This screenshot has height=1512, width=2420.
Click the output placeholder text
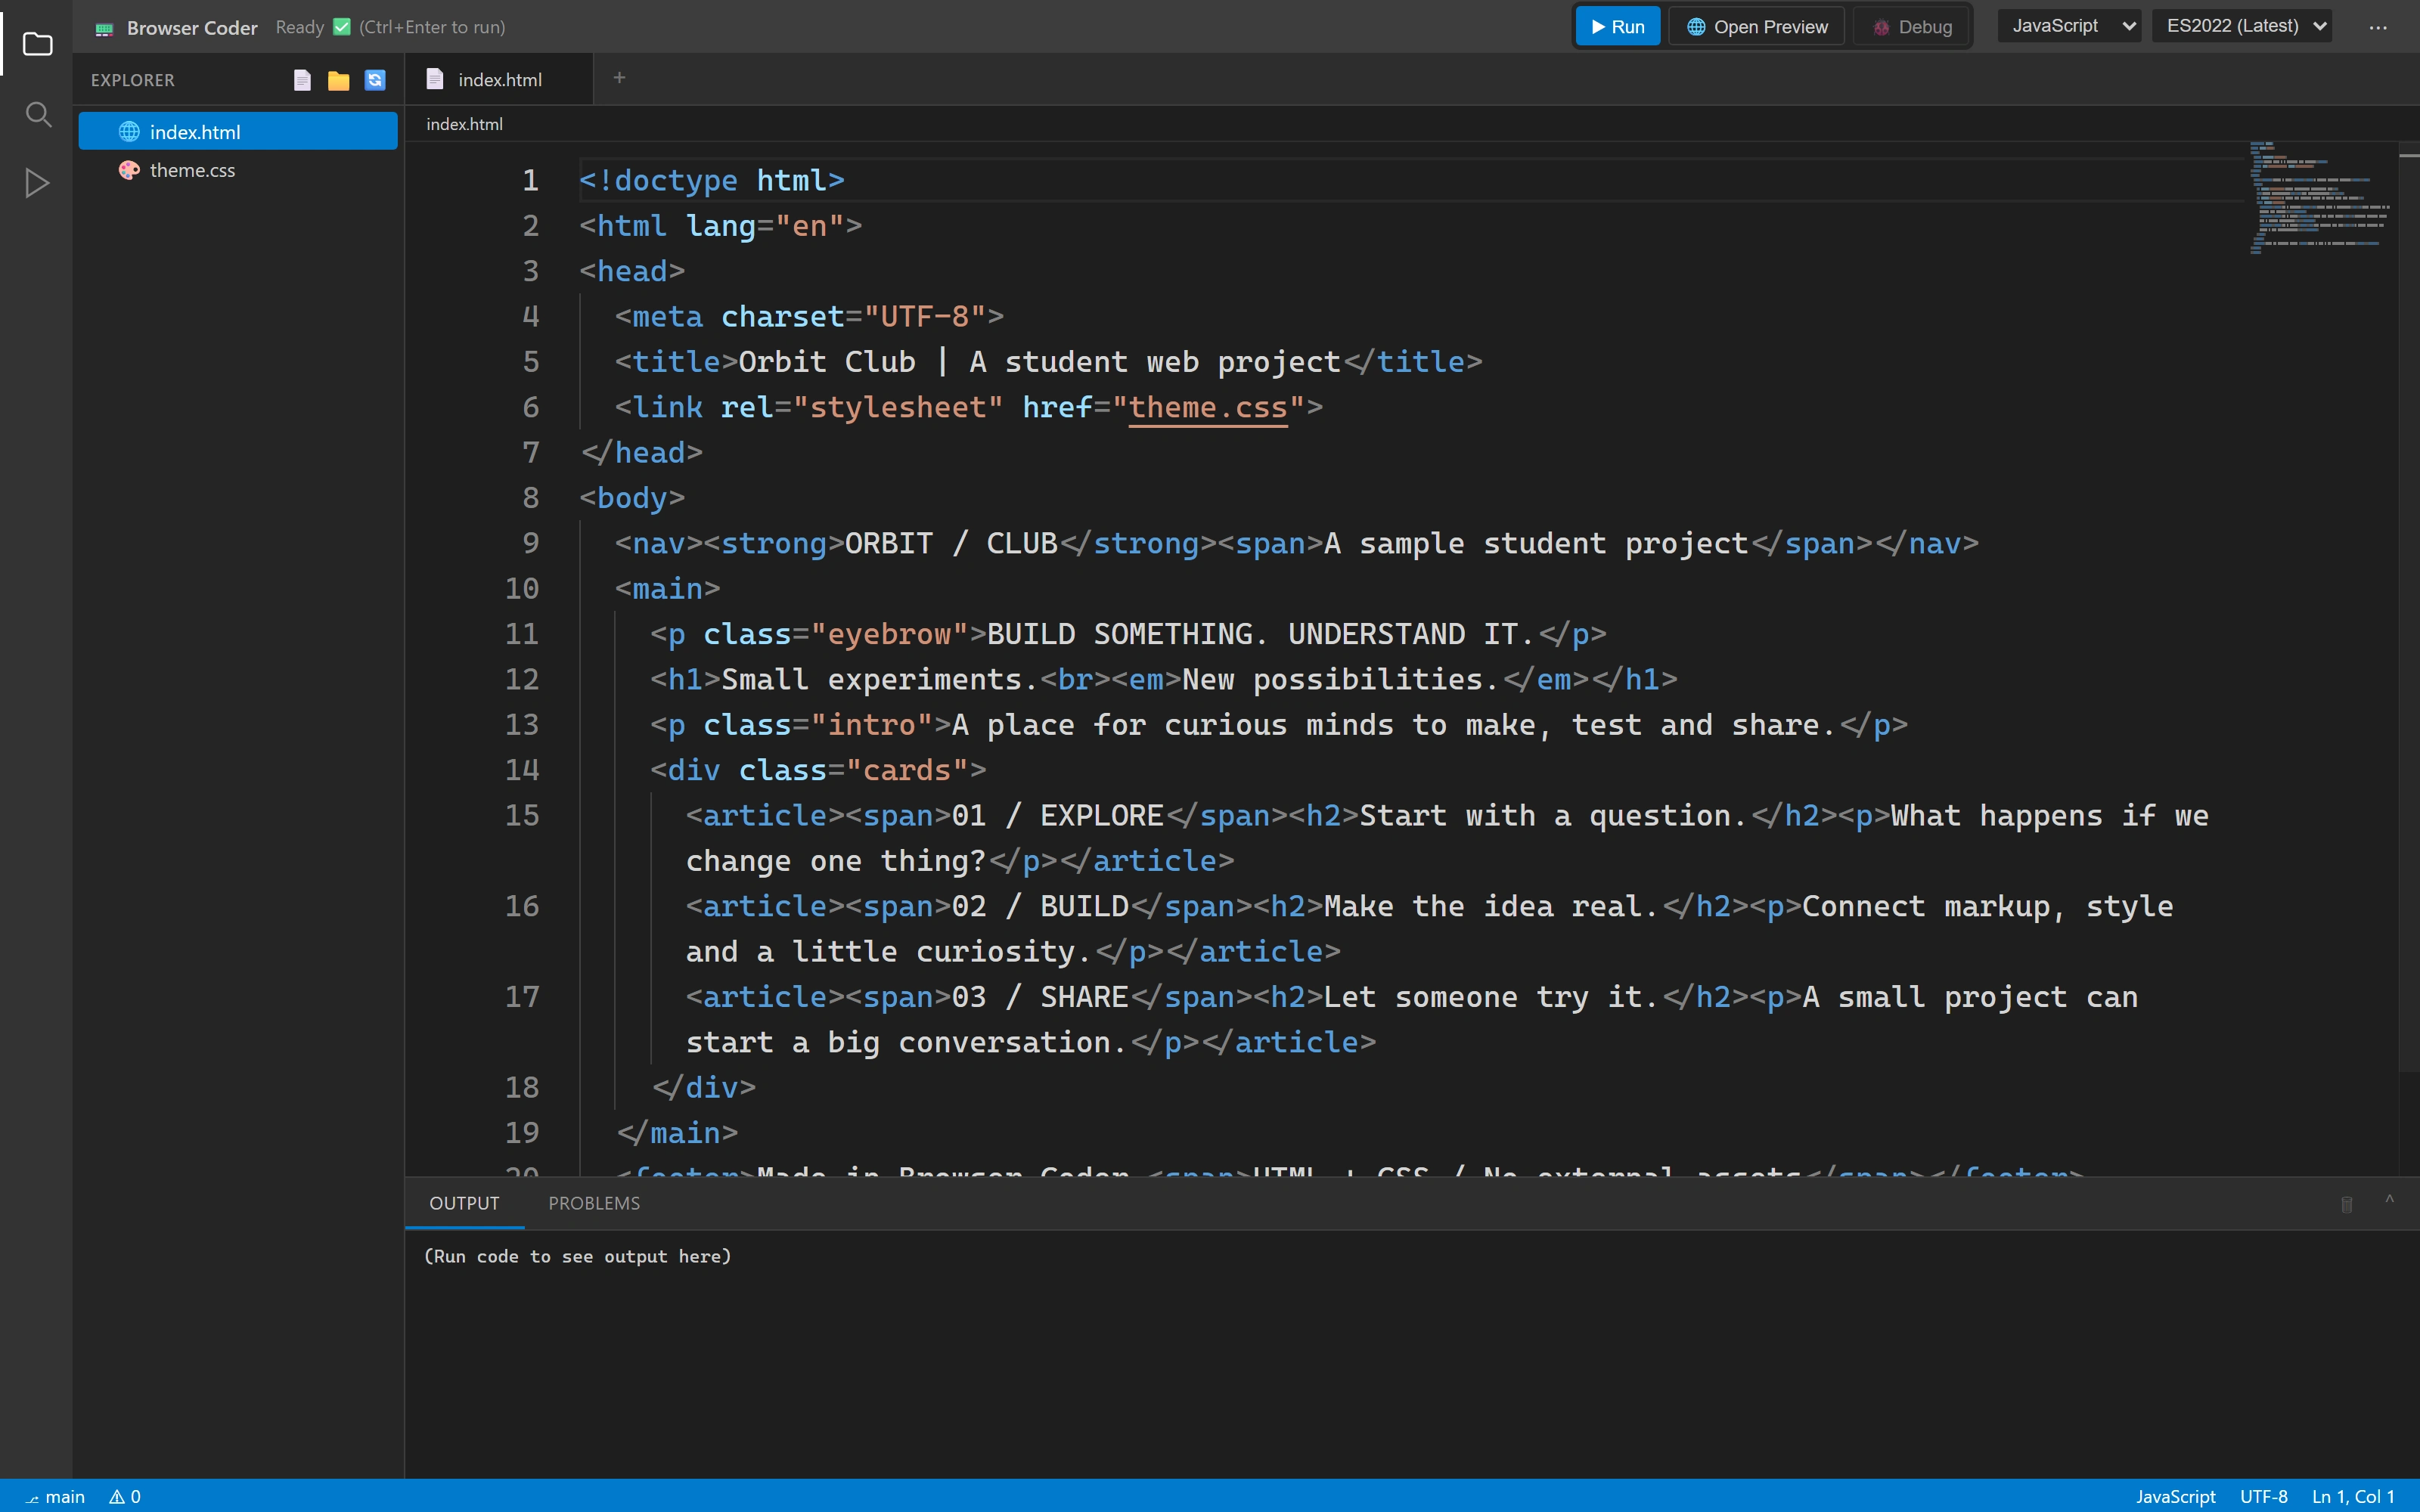click(x=577, y=1256)
